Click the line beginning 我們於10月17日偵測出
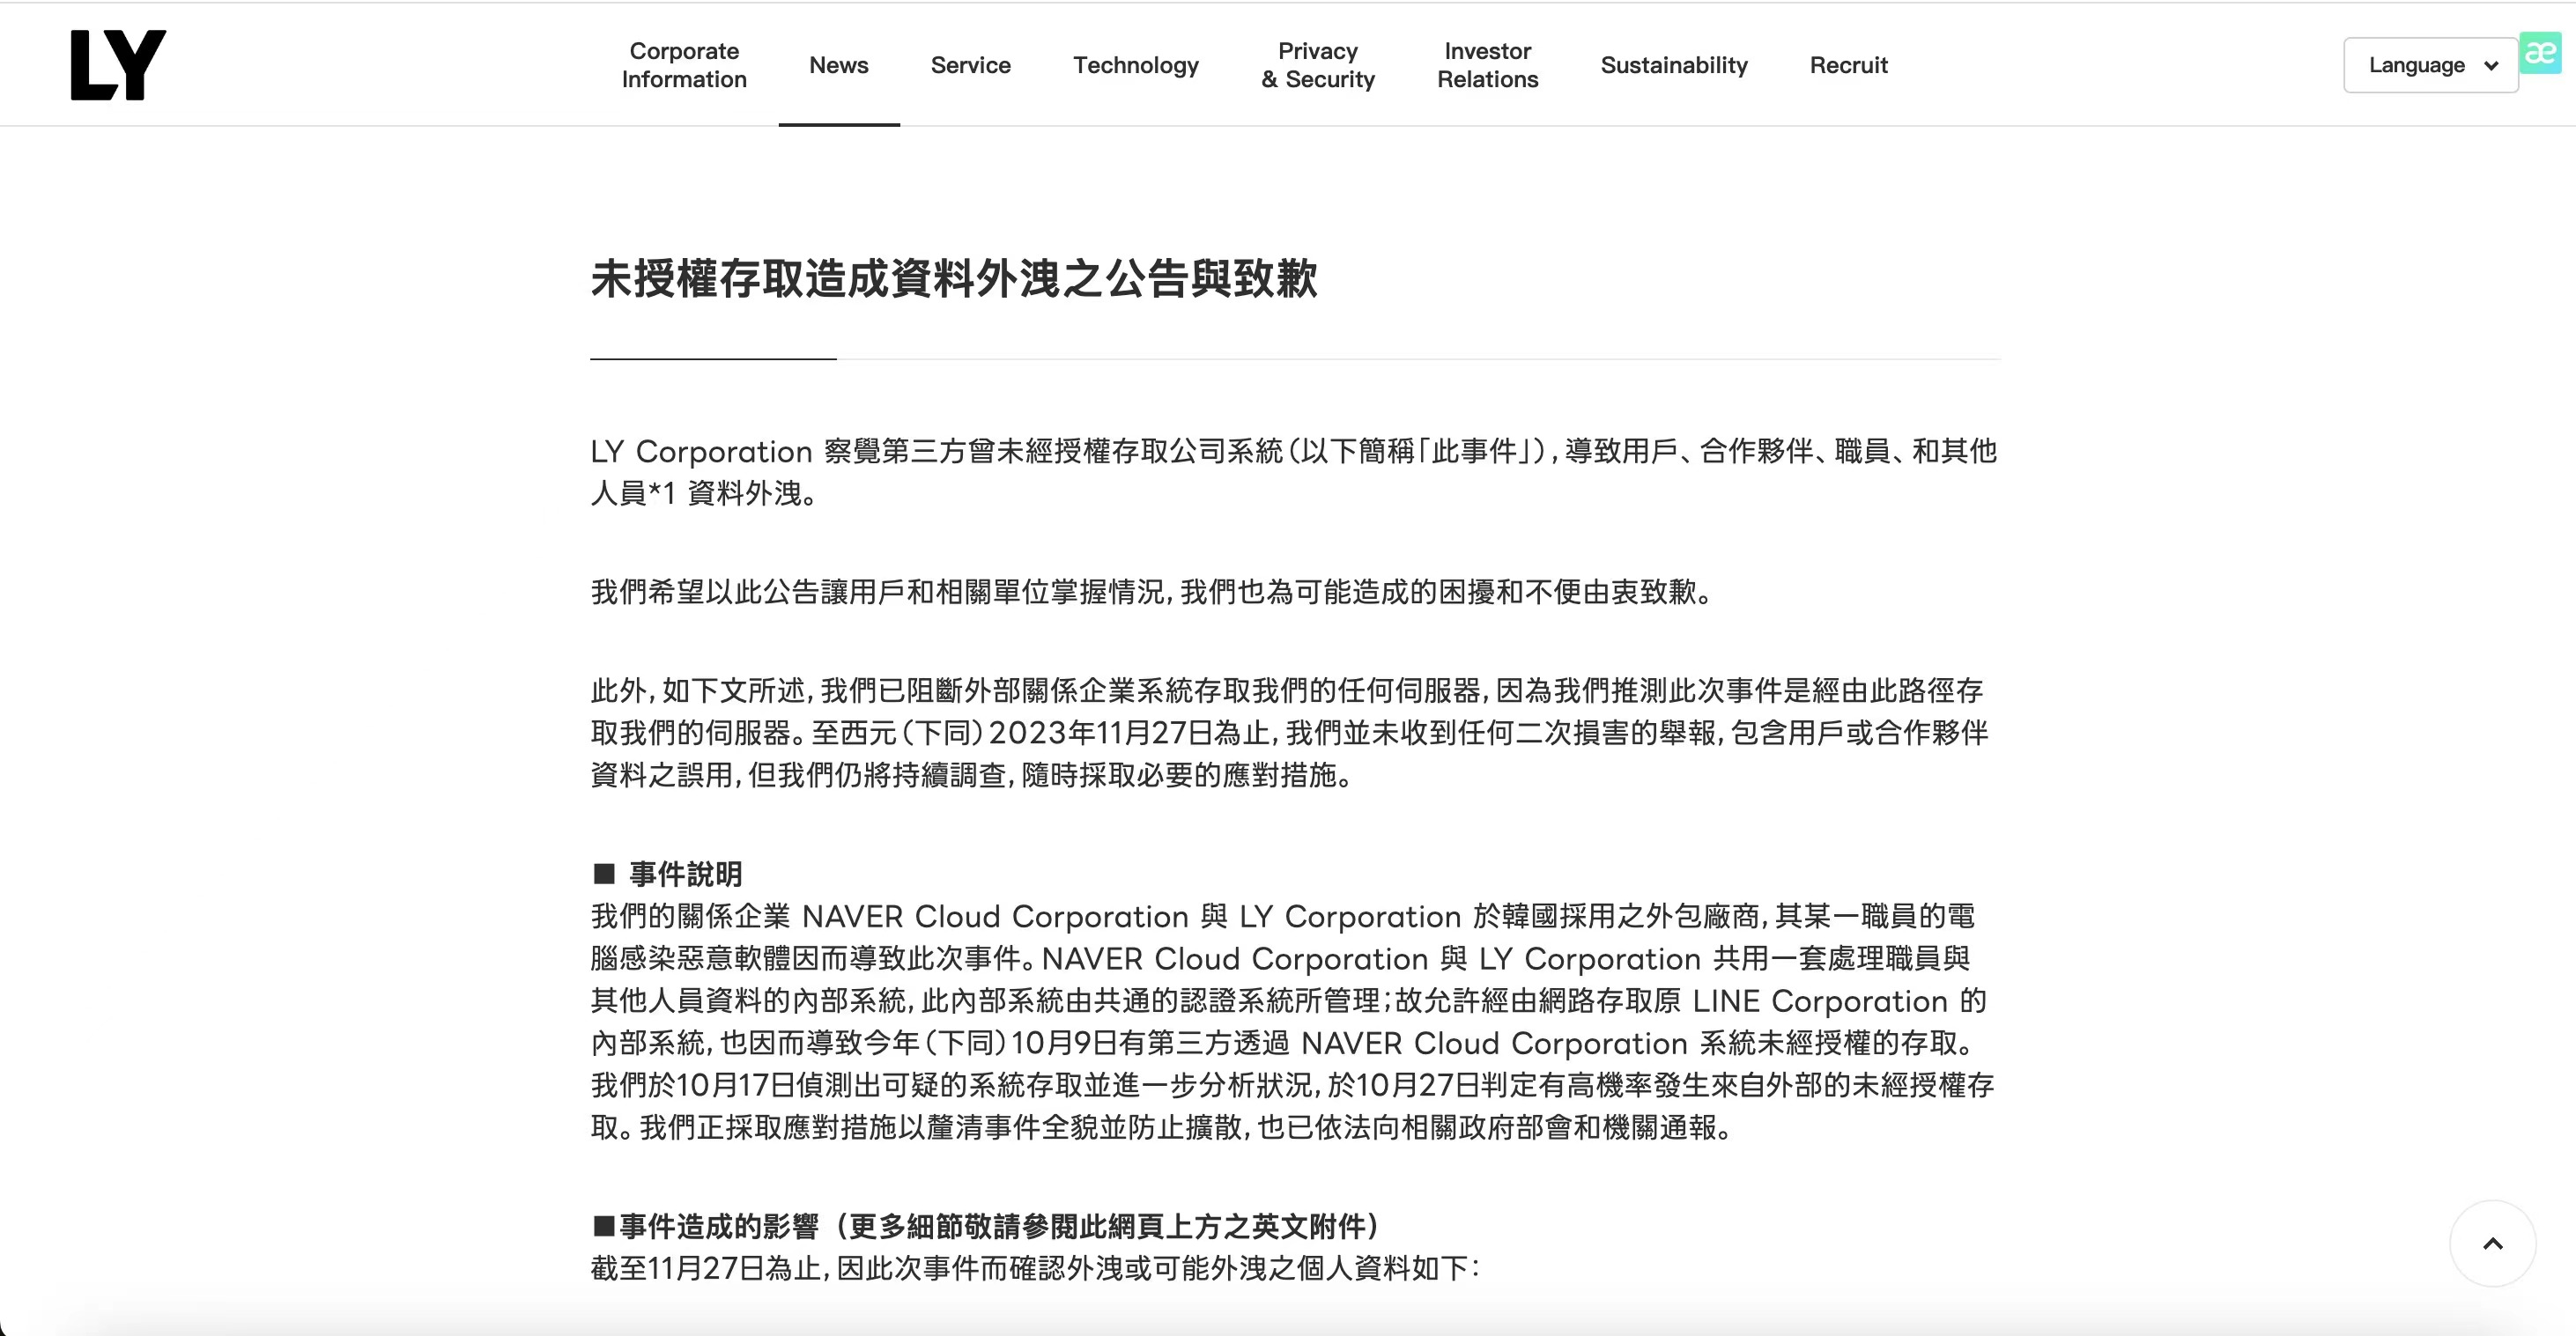The width and height of the screenshot is (2576, 1336). click(x=1292, y=1085)
